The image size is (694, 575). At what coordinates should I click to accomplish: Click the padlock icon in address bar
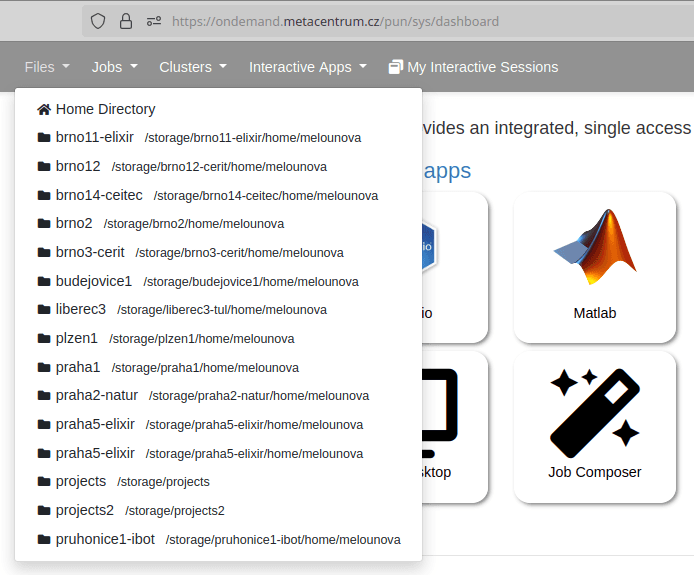point(125,21)
